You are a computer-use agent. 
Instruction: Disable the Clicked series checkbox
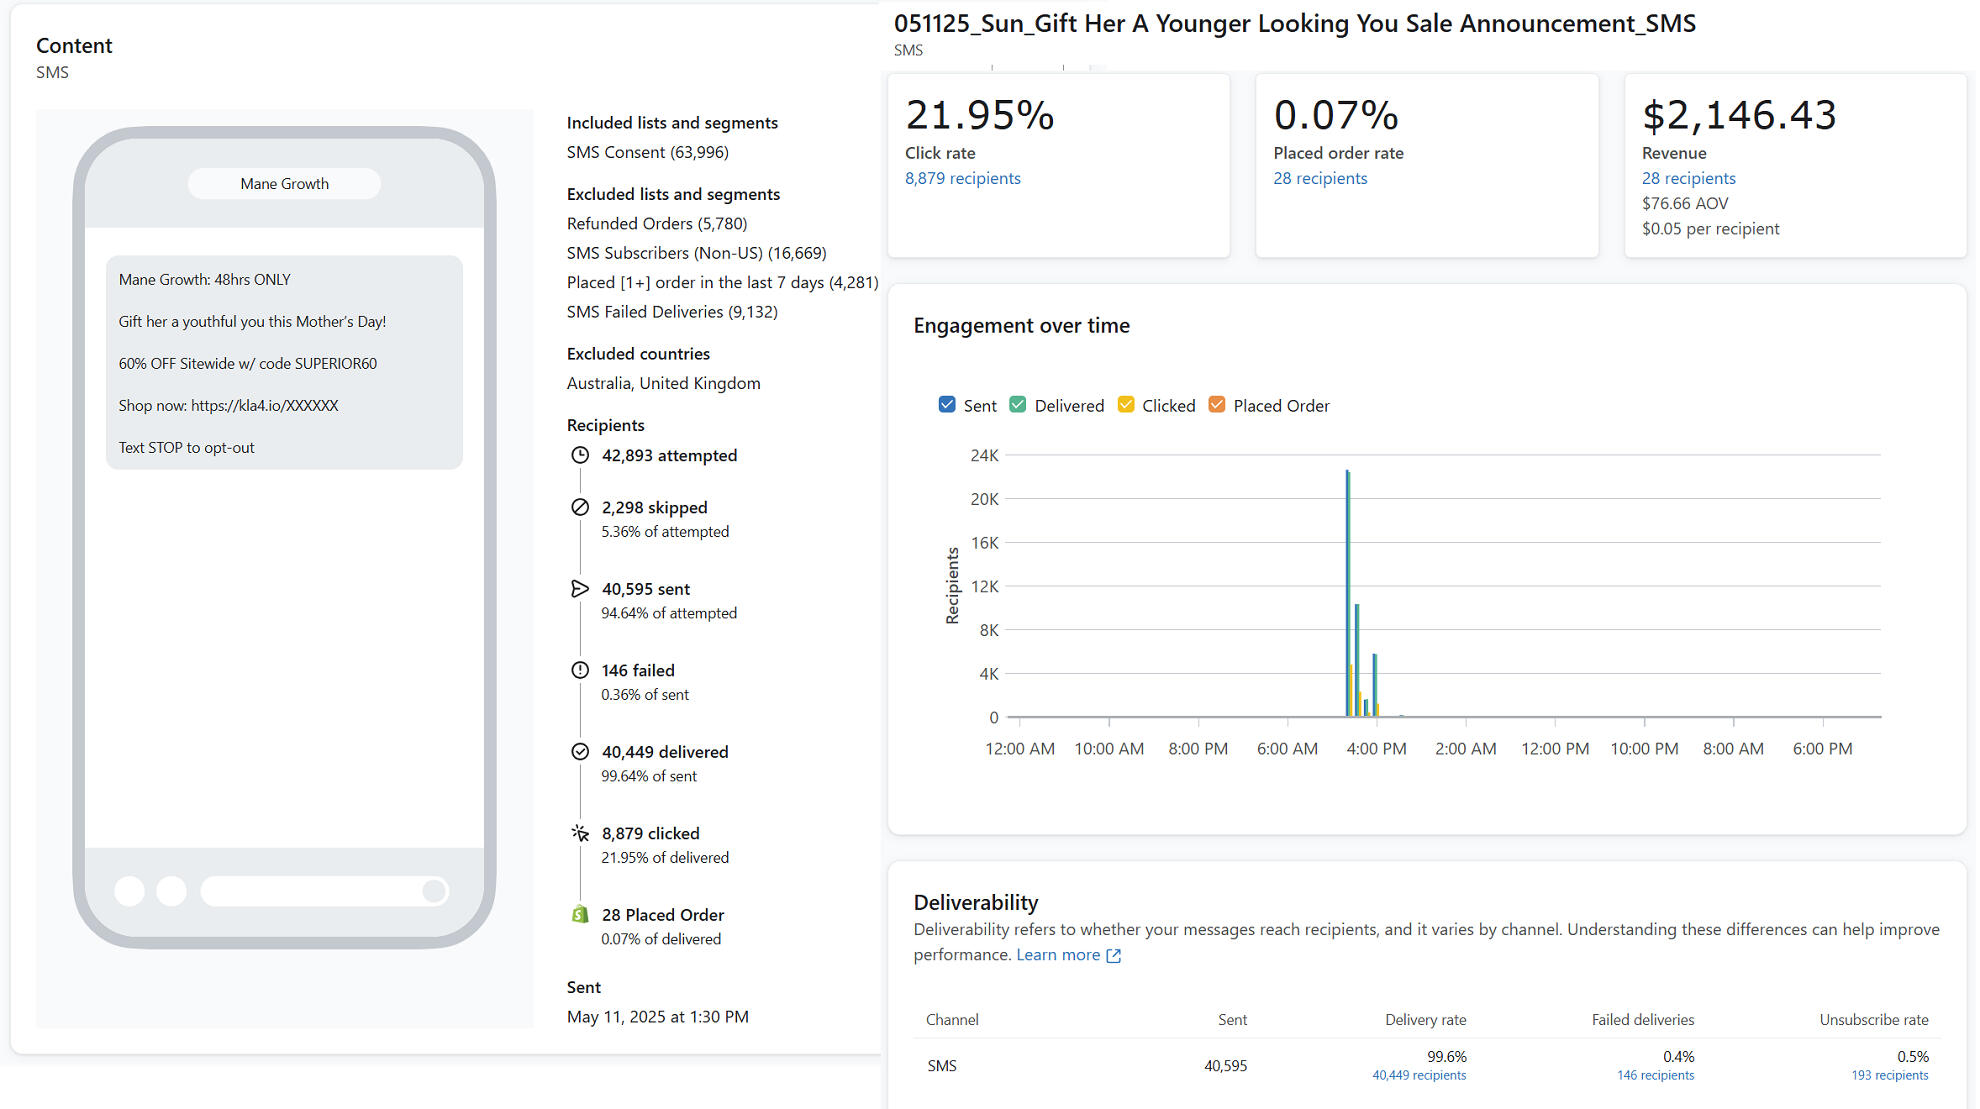pyautogui.click(x=1126, y=405)
